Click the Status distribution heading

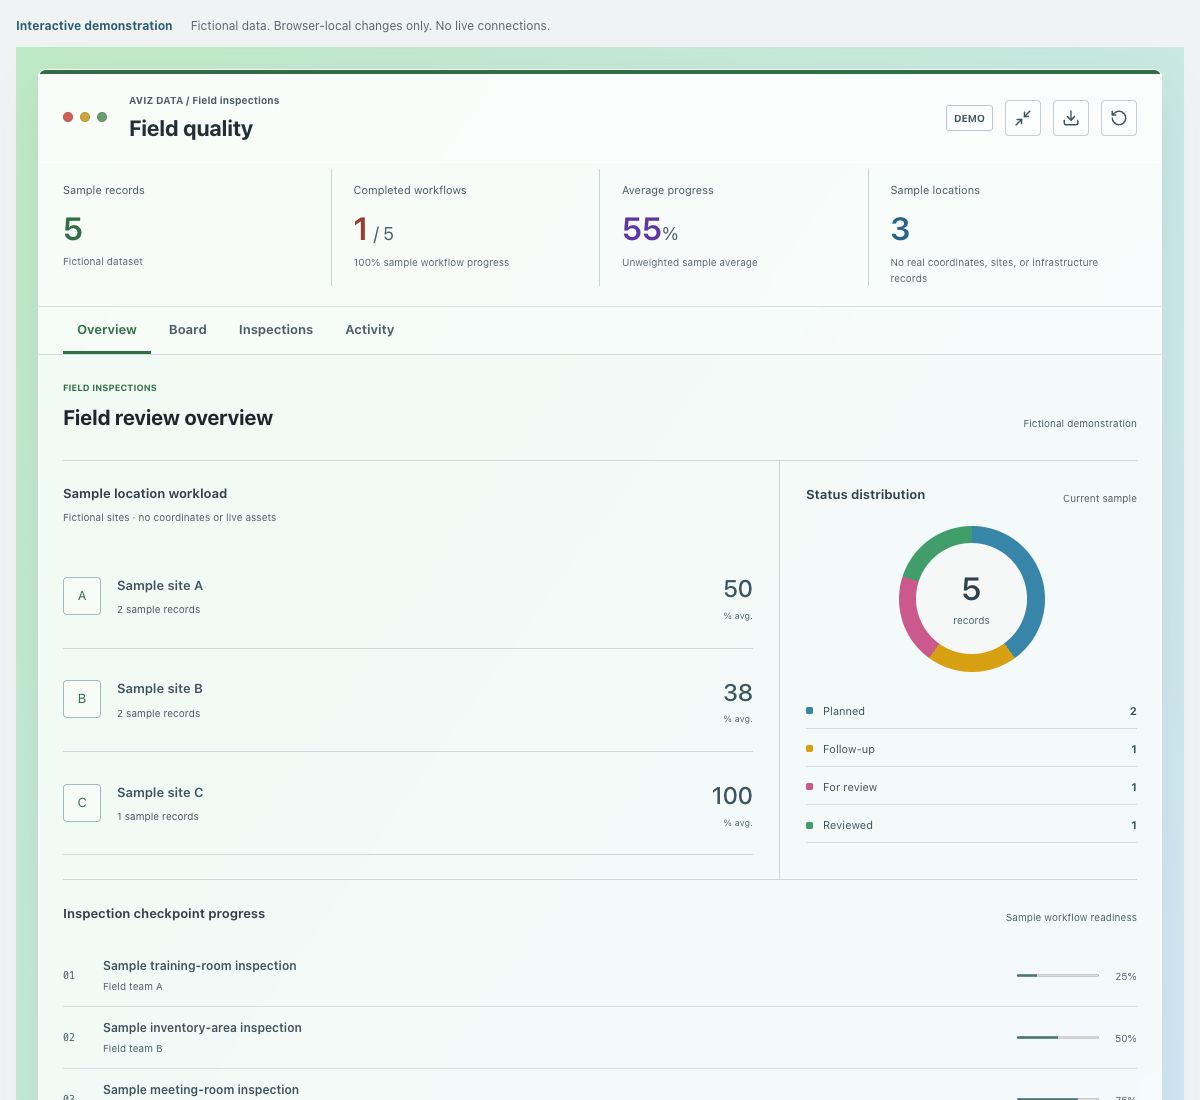tap(865, 495)
